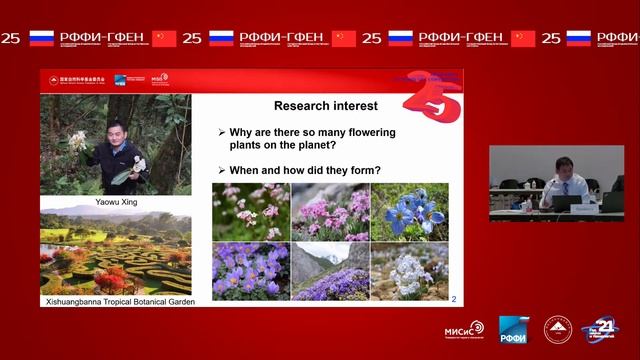Select the close-up purple flowers photo
The image size is (640, 360).
251,271
